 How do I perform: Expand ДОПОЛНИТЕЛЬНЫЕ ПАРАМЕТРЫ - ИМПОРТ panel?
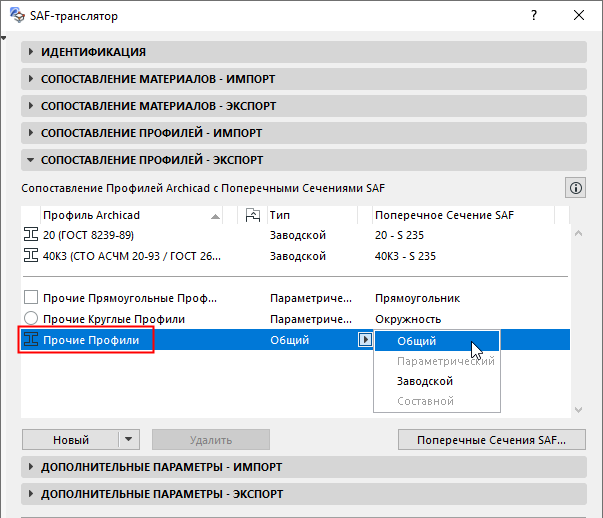304,467
